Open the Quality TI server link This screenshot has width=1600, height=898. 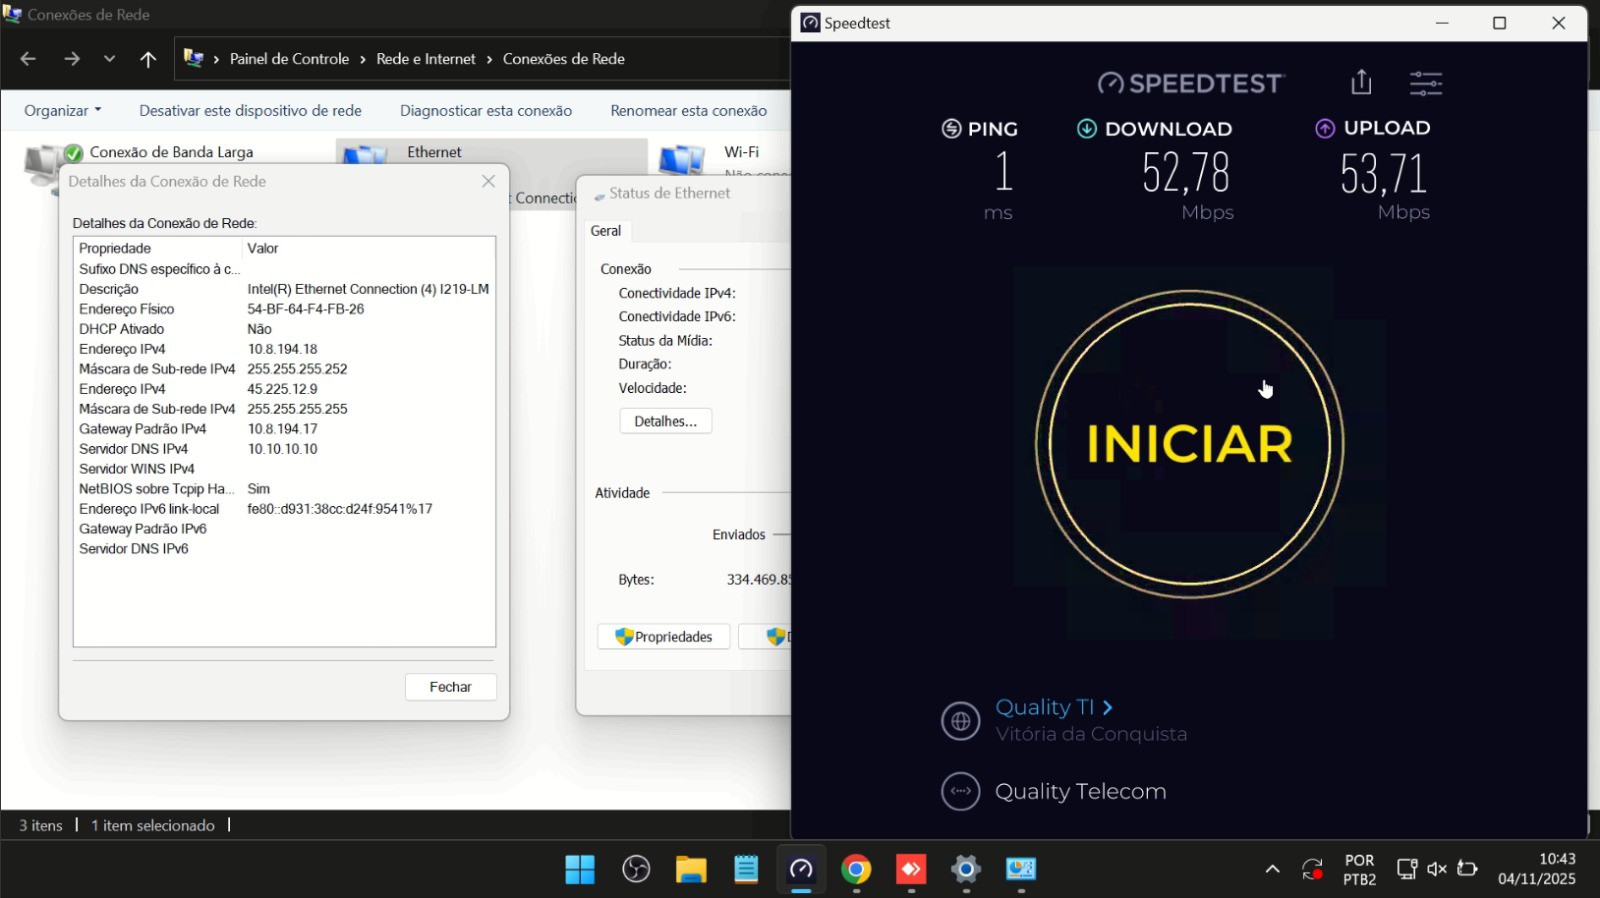pyautogui.click(x=1054, y=707)
